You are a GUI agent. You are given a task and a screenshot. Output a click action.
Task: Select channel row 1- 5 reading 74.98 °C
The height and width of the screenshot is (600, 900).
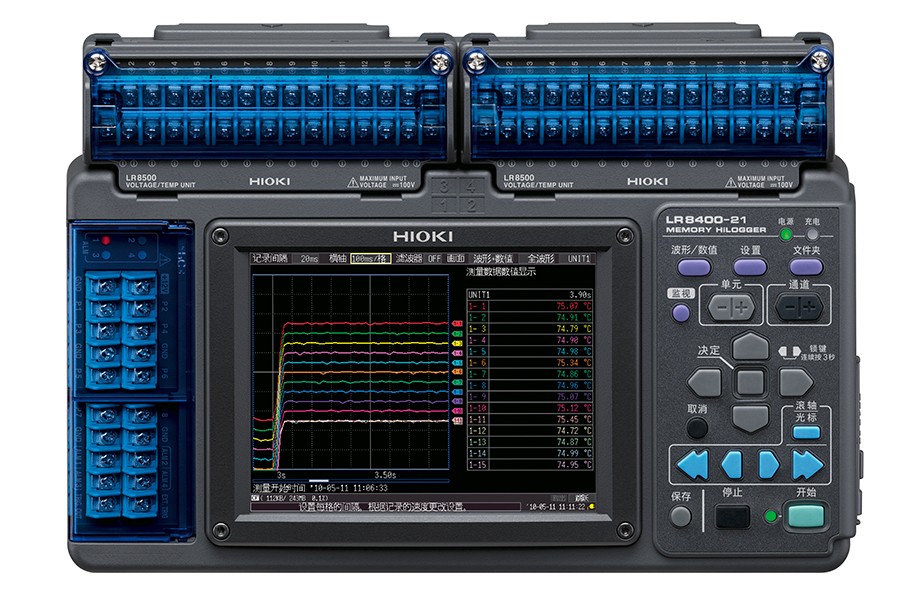(x=530, y=351)
